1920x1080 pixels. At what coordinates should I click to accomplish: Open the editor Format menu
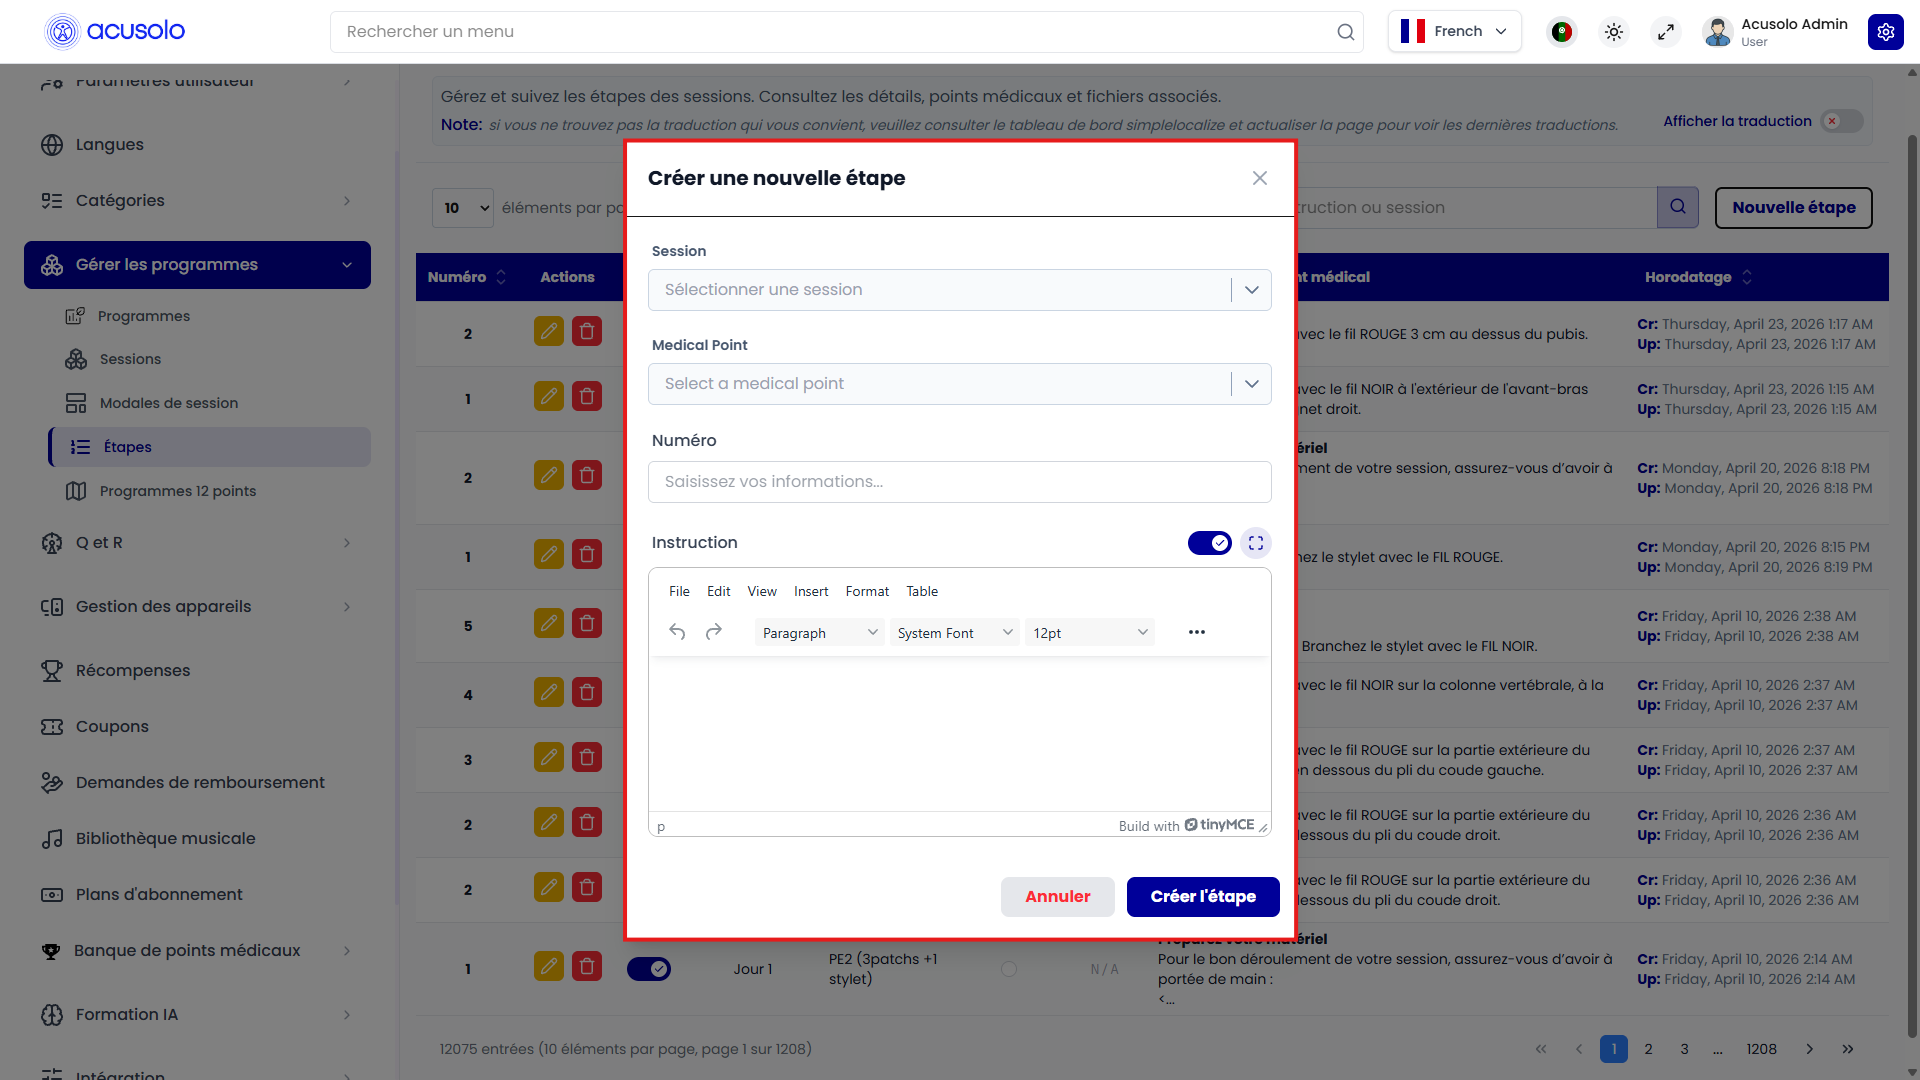click(867, 591)
